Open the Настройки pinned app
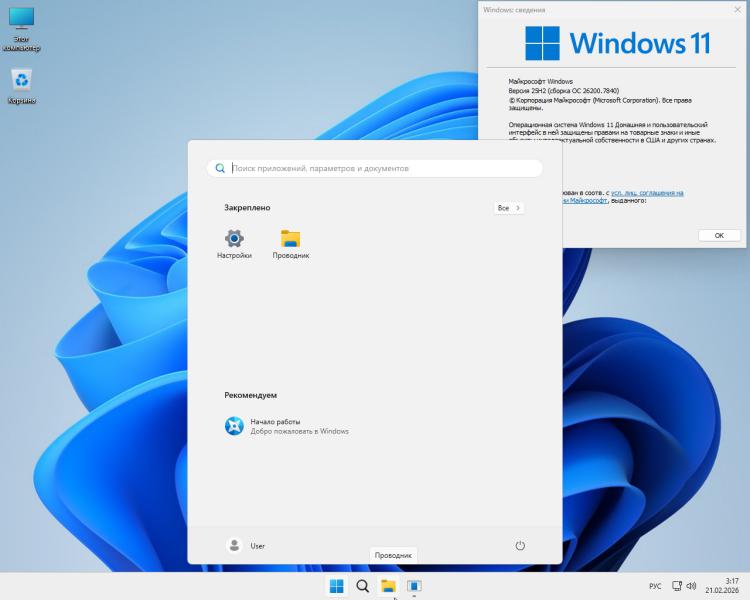 pos(234,240)
